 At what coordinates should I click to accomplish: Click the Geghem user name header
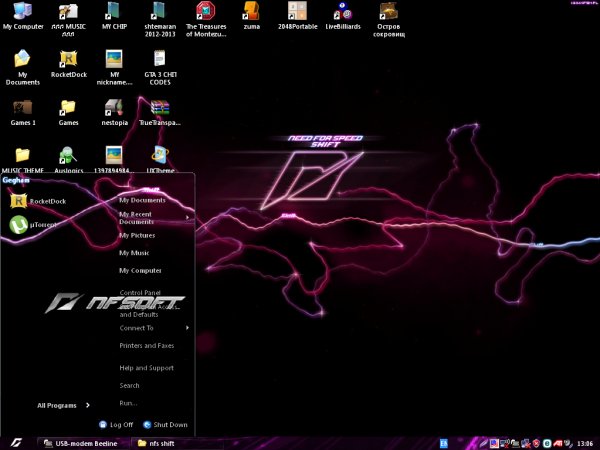click(x=16, y=180)
